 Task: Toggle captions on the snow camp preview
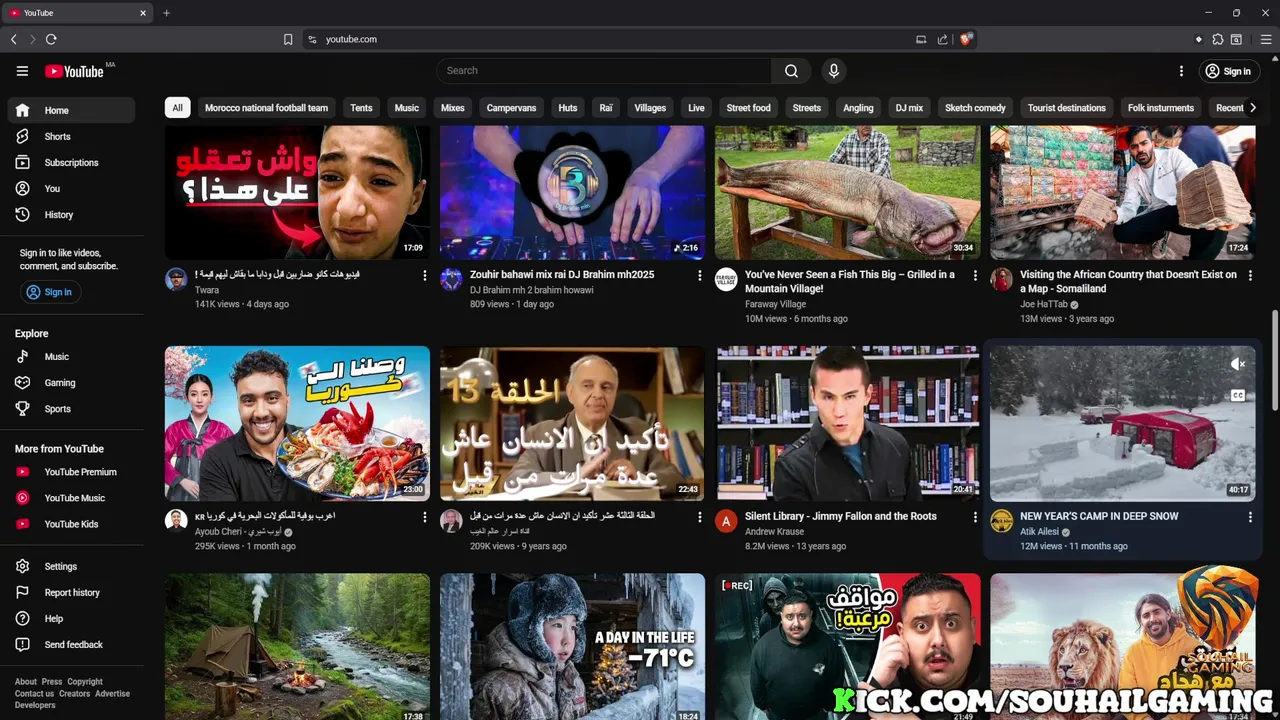pos(1237,395)
